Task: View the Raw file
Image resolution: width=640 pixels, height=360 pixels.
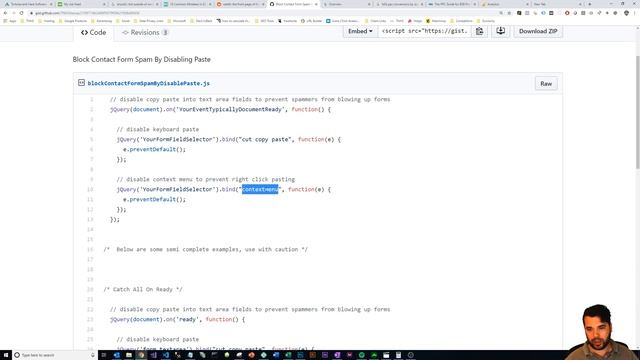Action: tap(546, 84)
